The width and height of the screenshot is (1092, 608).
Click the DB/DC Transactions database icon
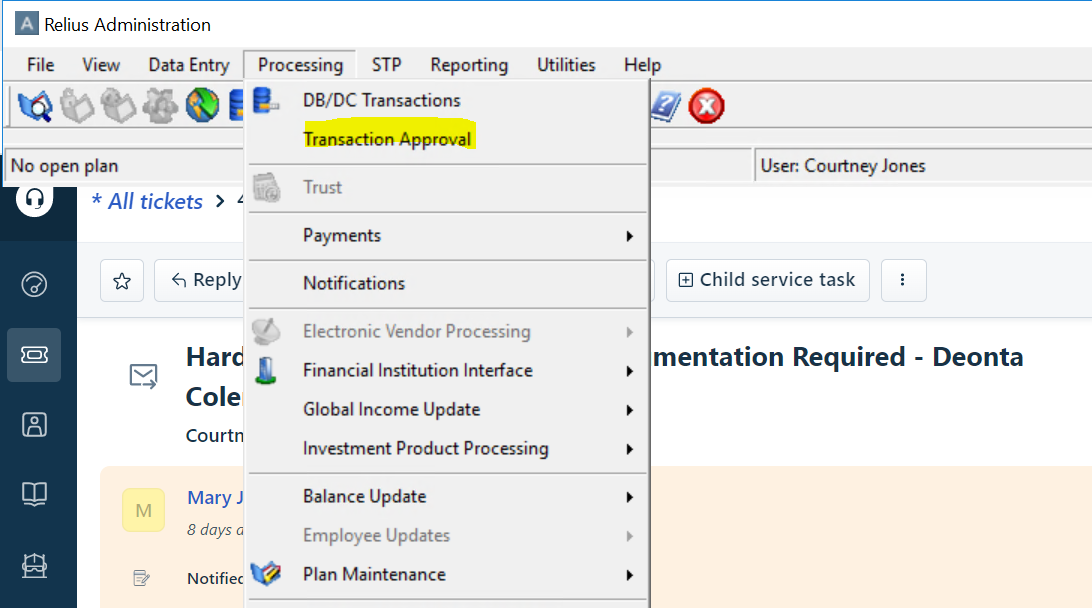click(x=265, y=100)
